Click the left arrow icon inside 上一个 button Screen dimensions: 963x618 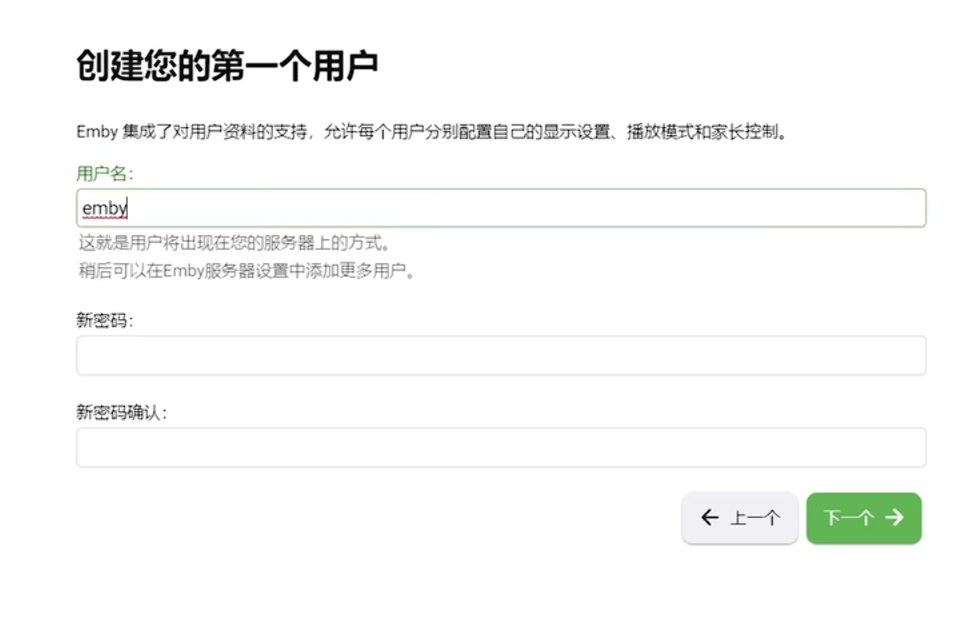coord(710,518)
